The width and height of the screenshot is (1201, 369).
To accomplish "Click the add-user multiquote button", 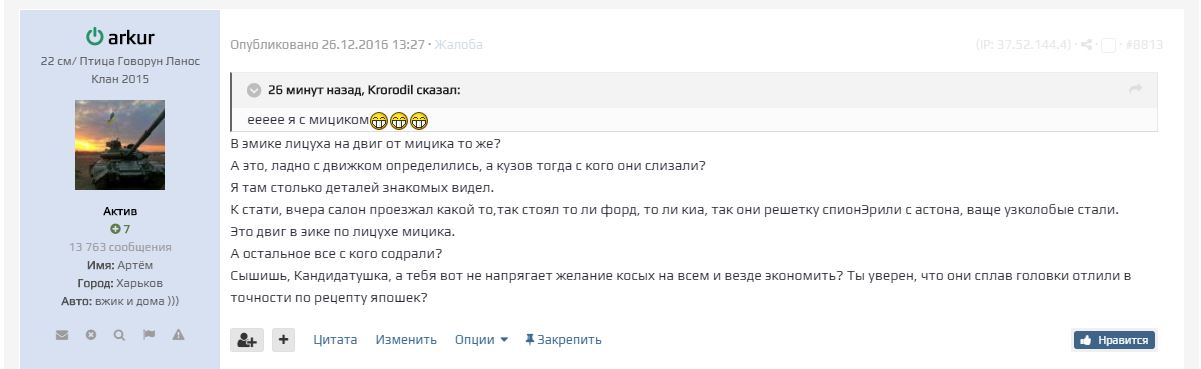I will coord(247,340).
